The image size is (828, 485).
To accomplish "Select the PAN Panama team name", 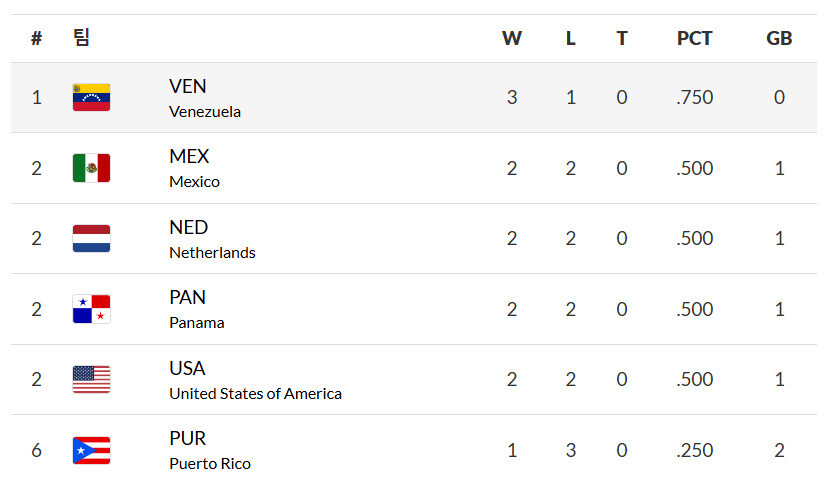I will 196,309.
